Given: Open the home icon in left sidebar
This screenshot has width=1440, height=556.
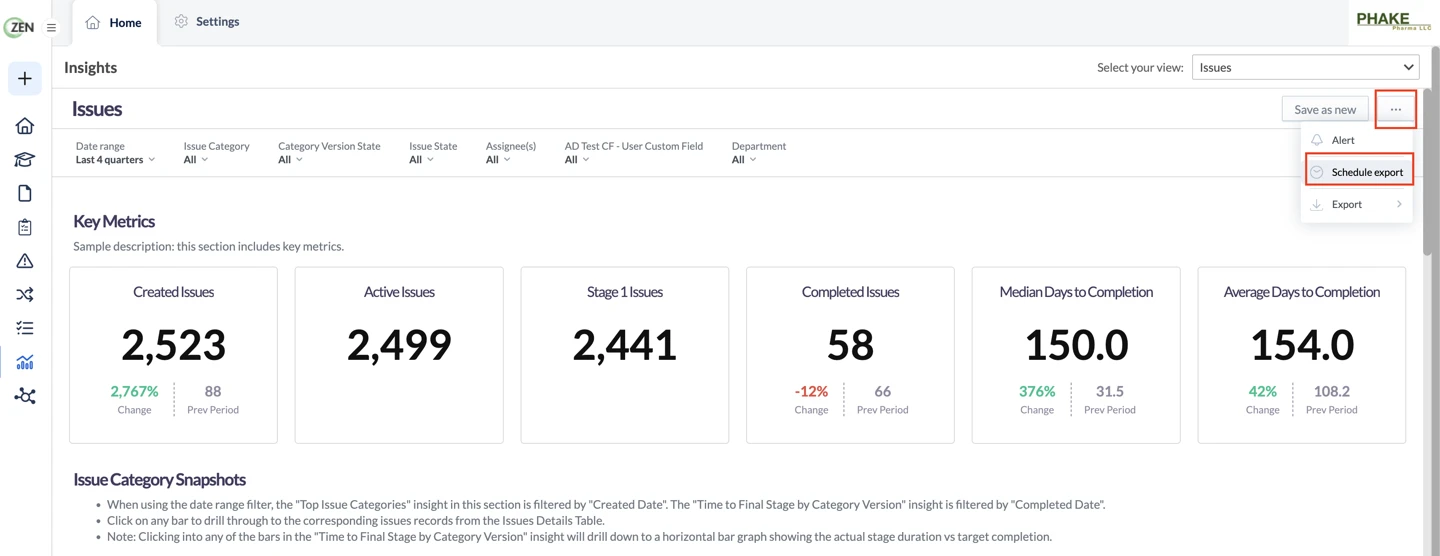Looking at the screenshot, I should click(x=25, y=126).
